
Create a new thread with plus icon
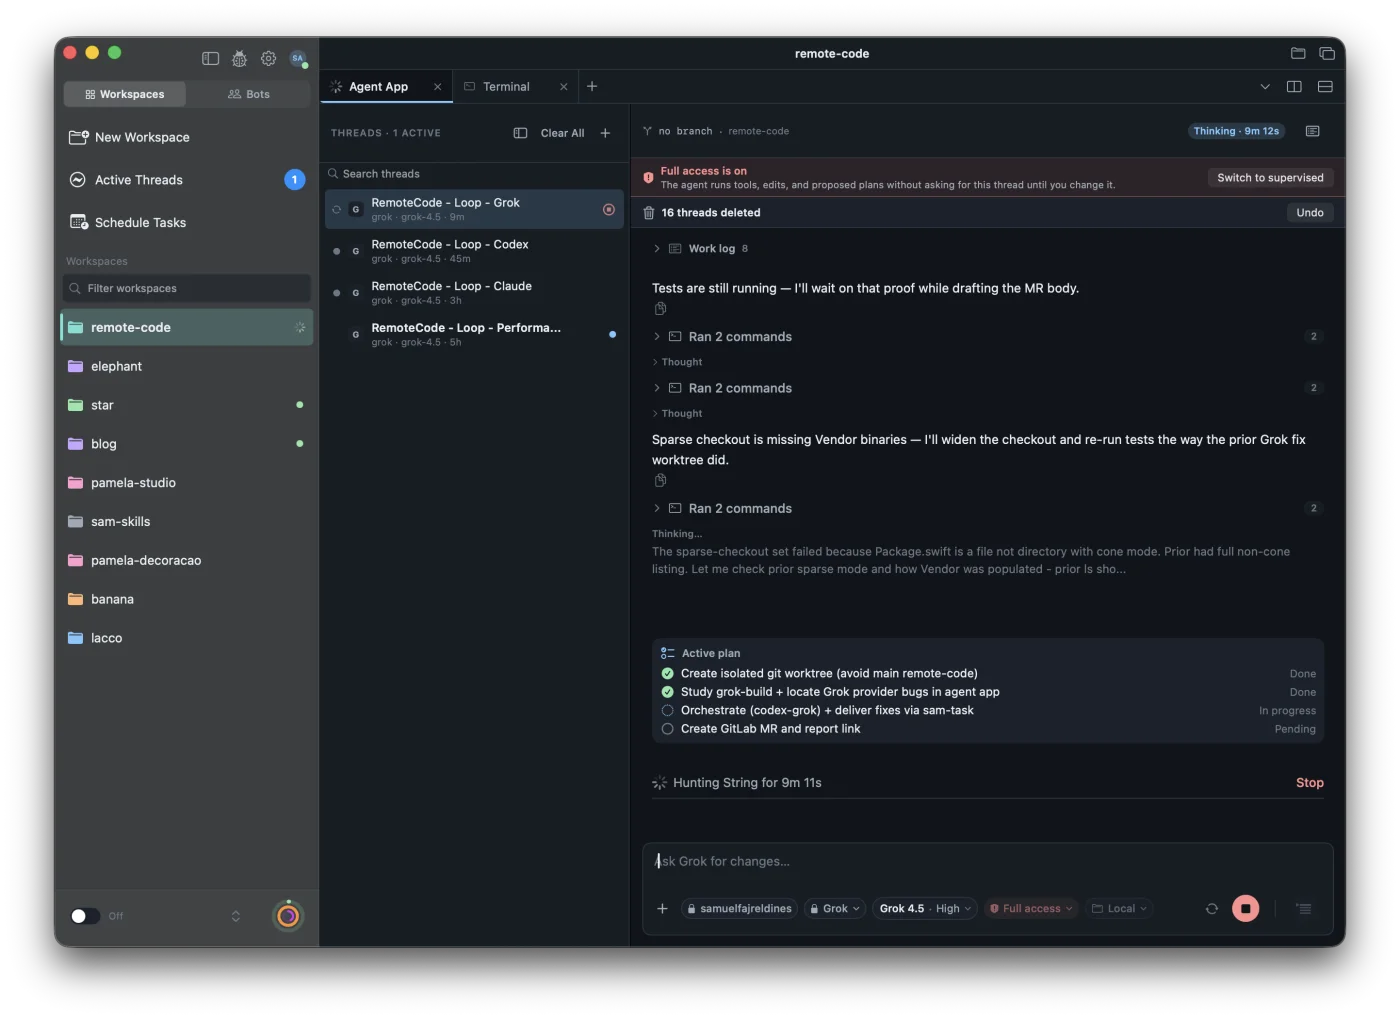point(605,133)
